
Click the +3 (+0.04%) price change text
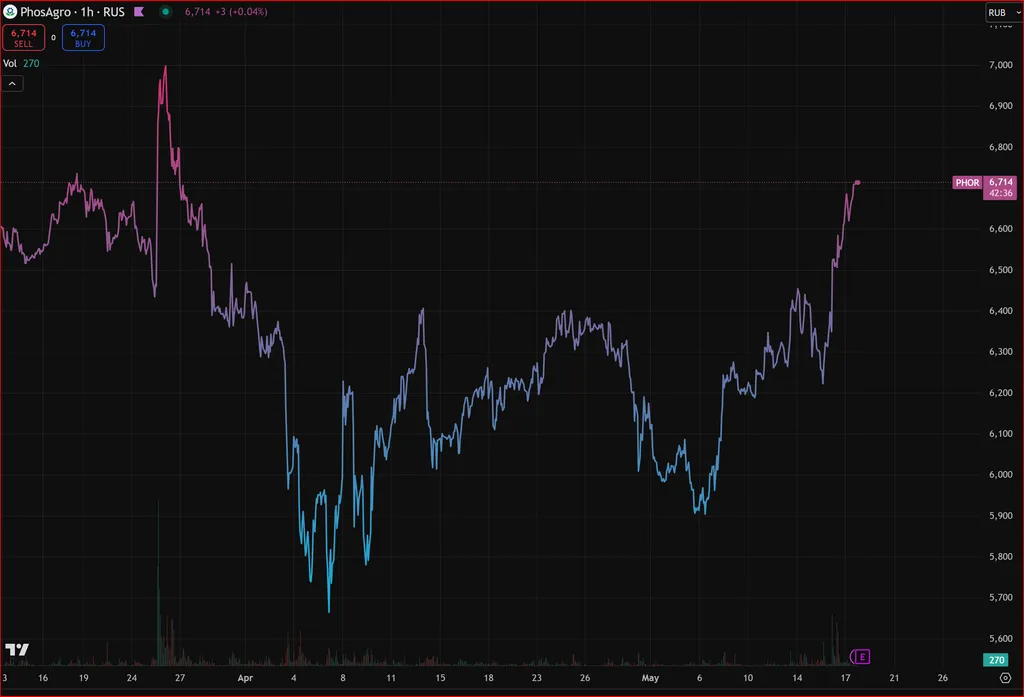coord(241,12)
